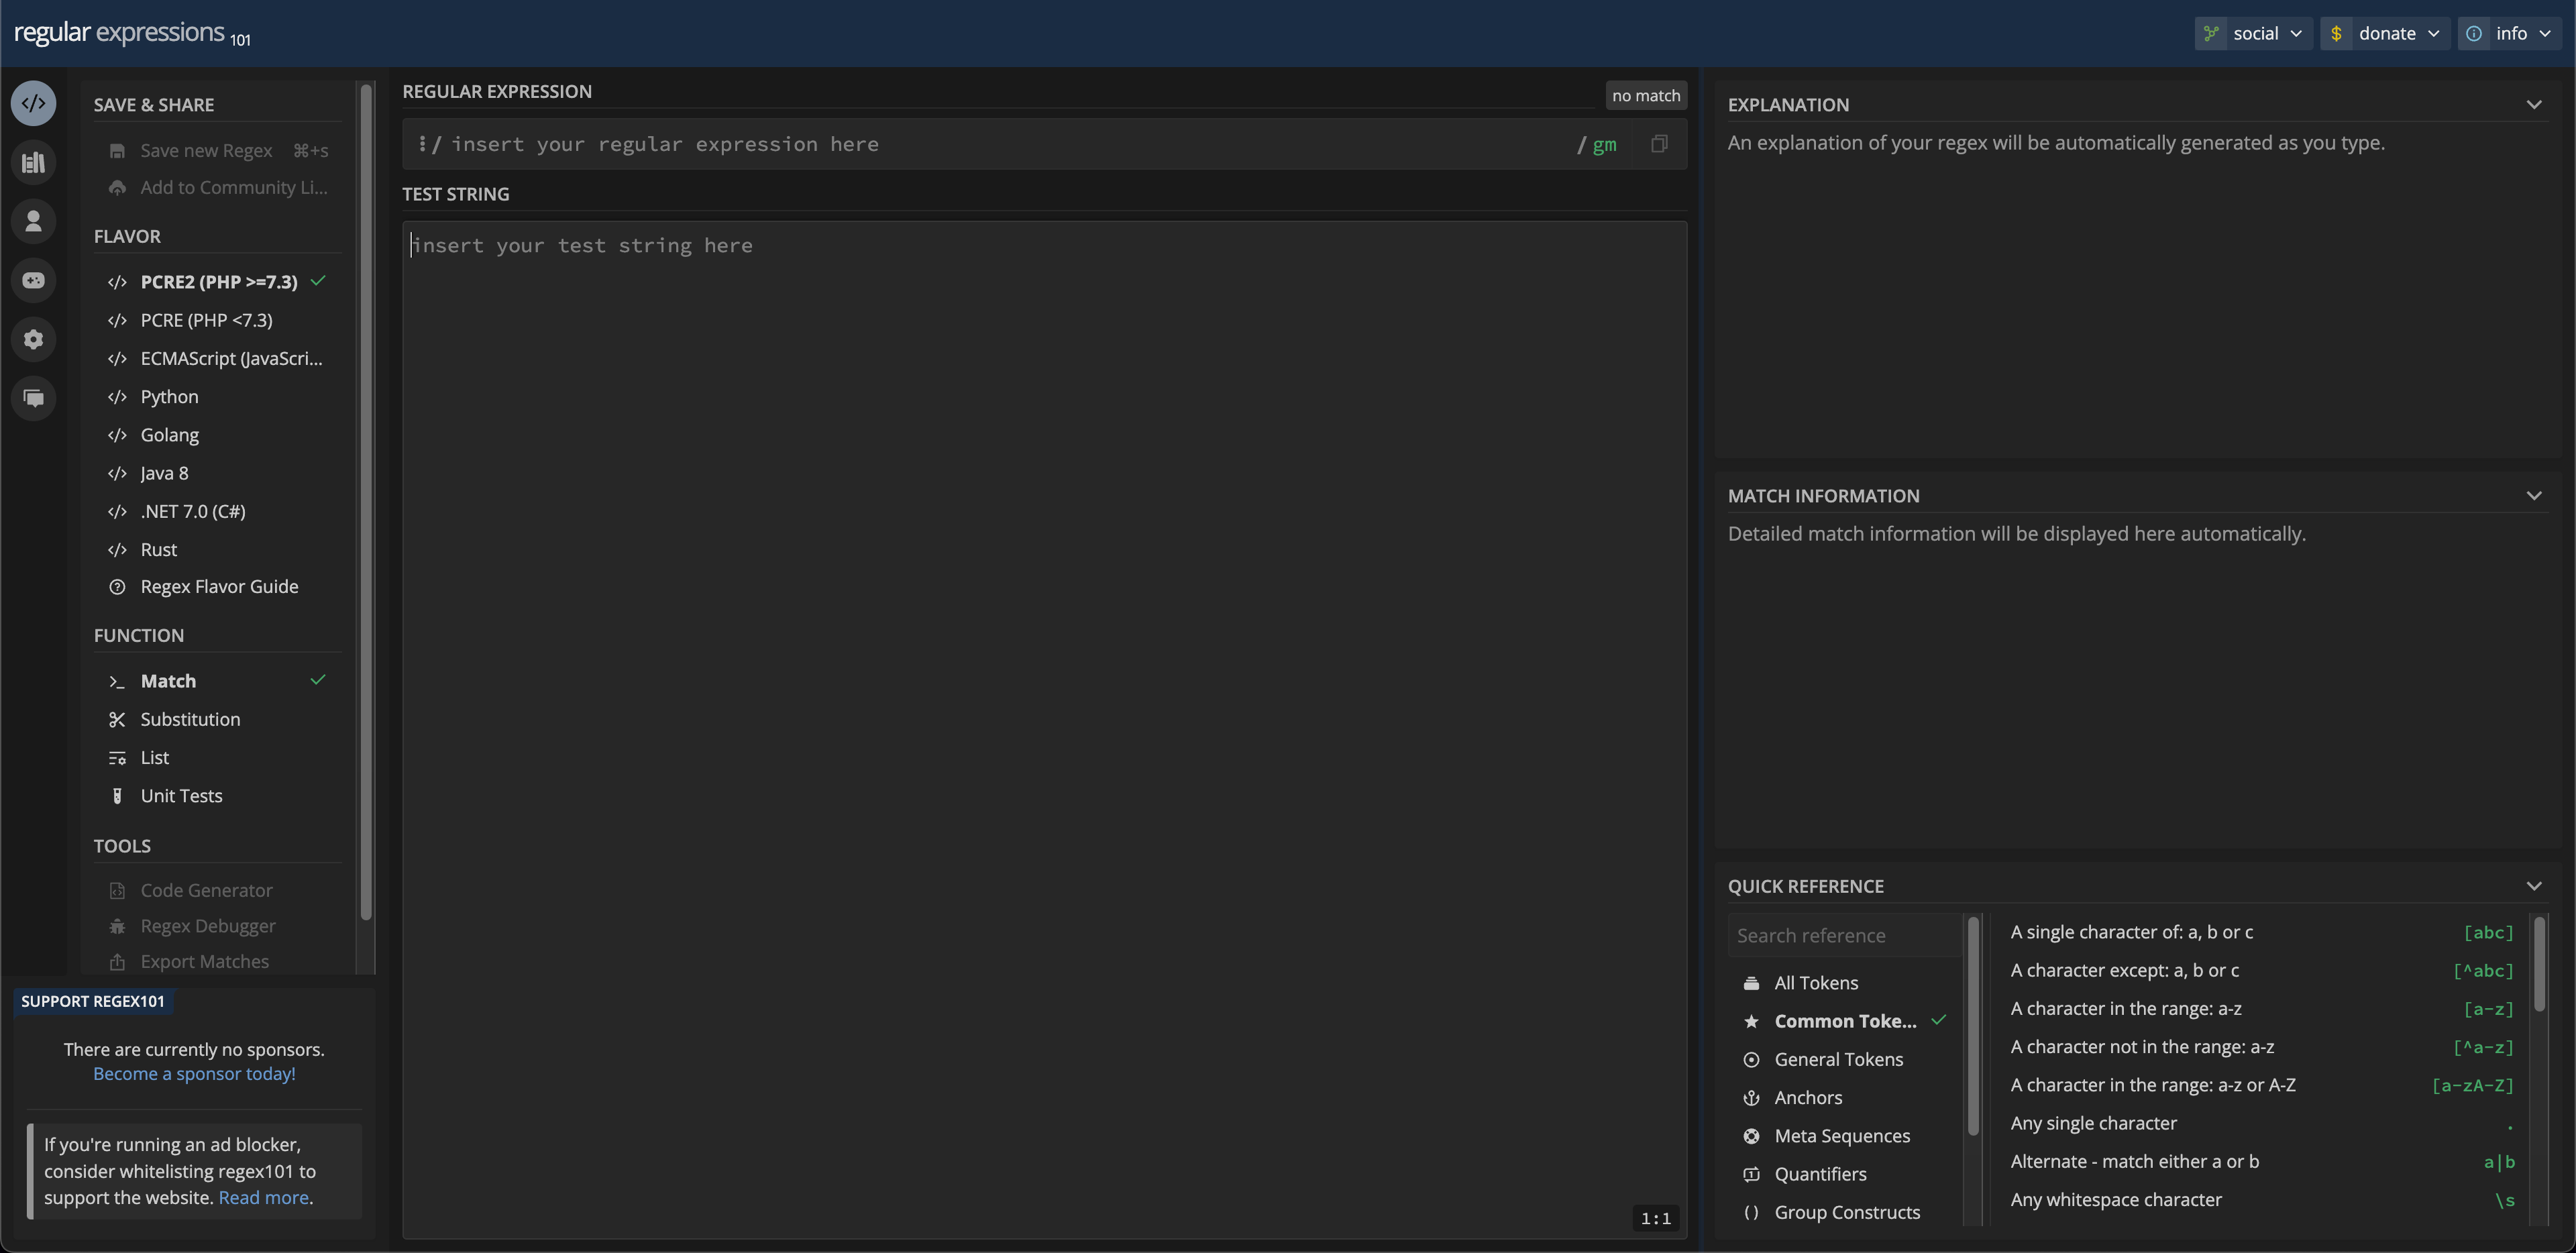Select Anchors in quick reference categories

coord(1807,1097)
